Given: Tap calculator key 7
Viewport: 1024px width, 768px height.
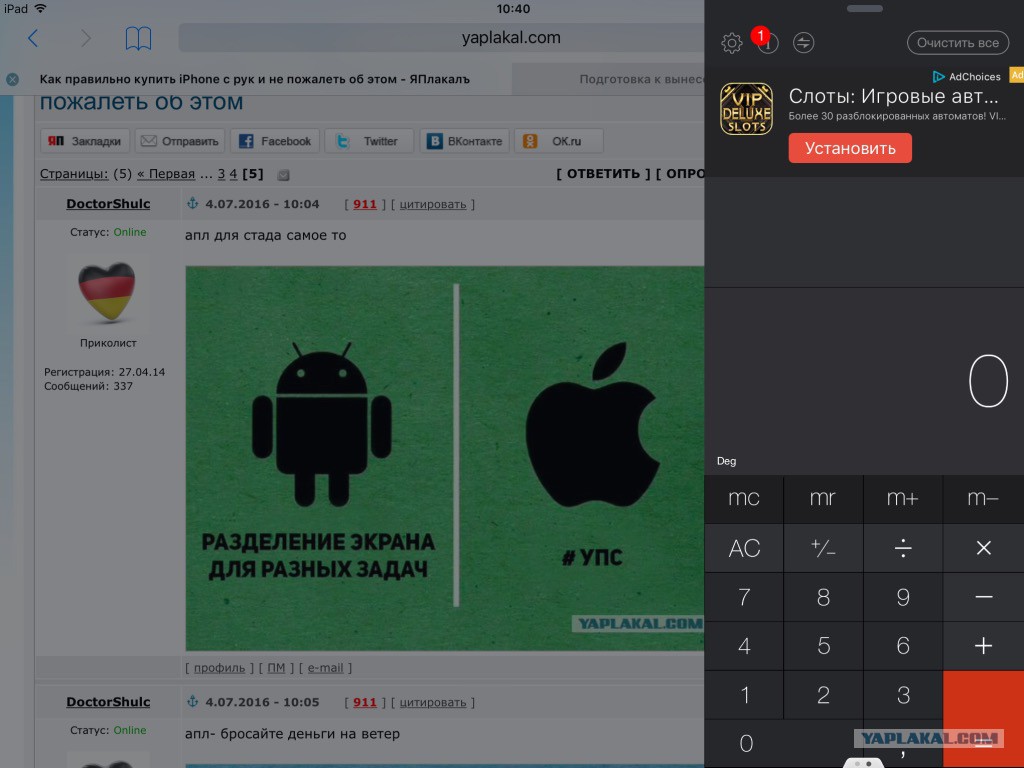Looking at the screenshot, I should click(x=744, y=598).
